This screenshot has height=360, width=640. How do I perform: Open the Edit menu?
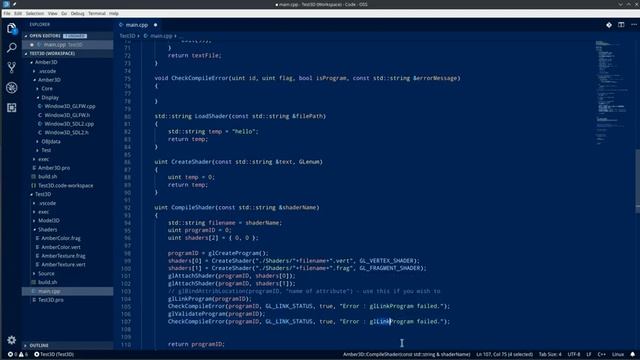[18, 13]
